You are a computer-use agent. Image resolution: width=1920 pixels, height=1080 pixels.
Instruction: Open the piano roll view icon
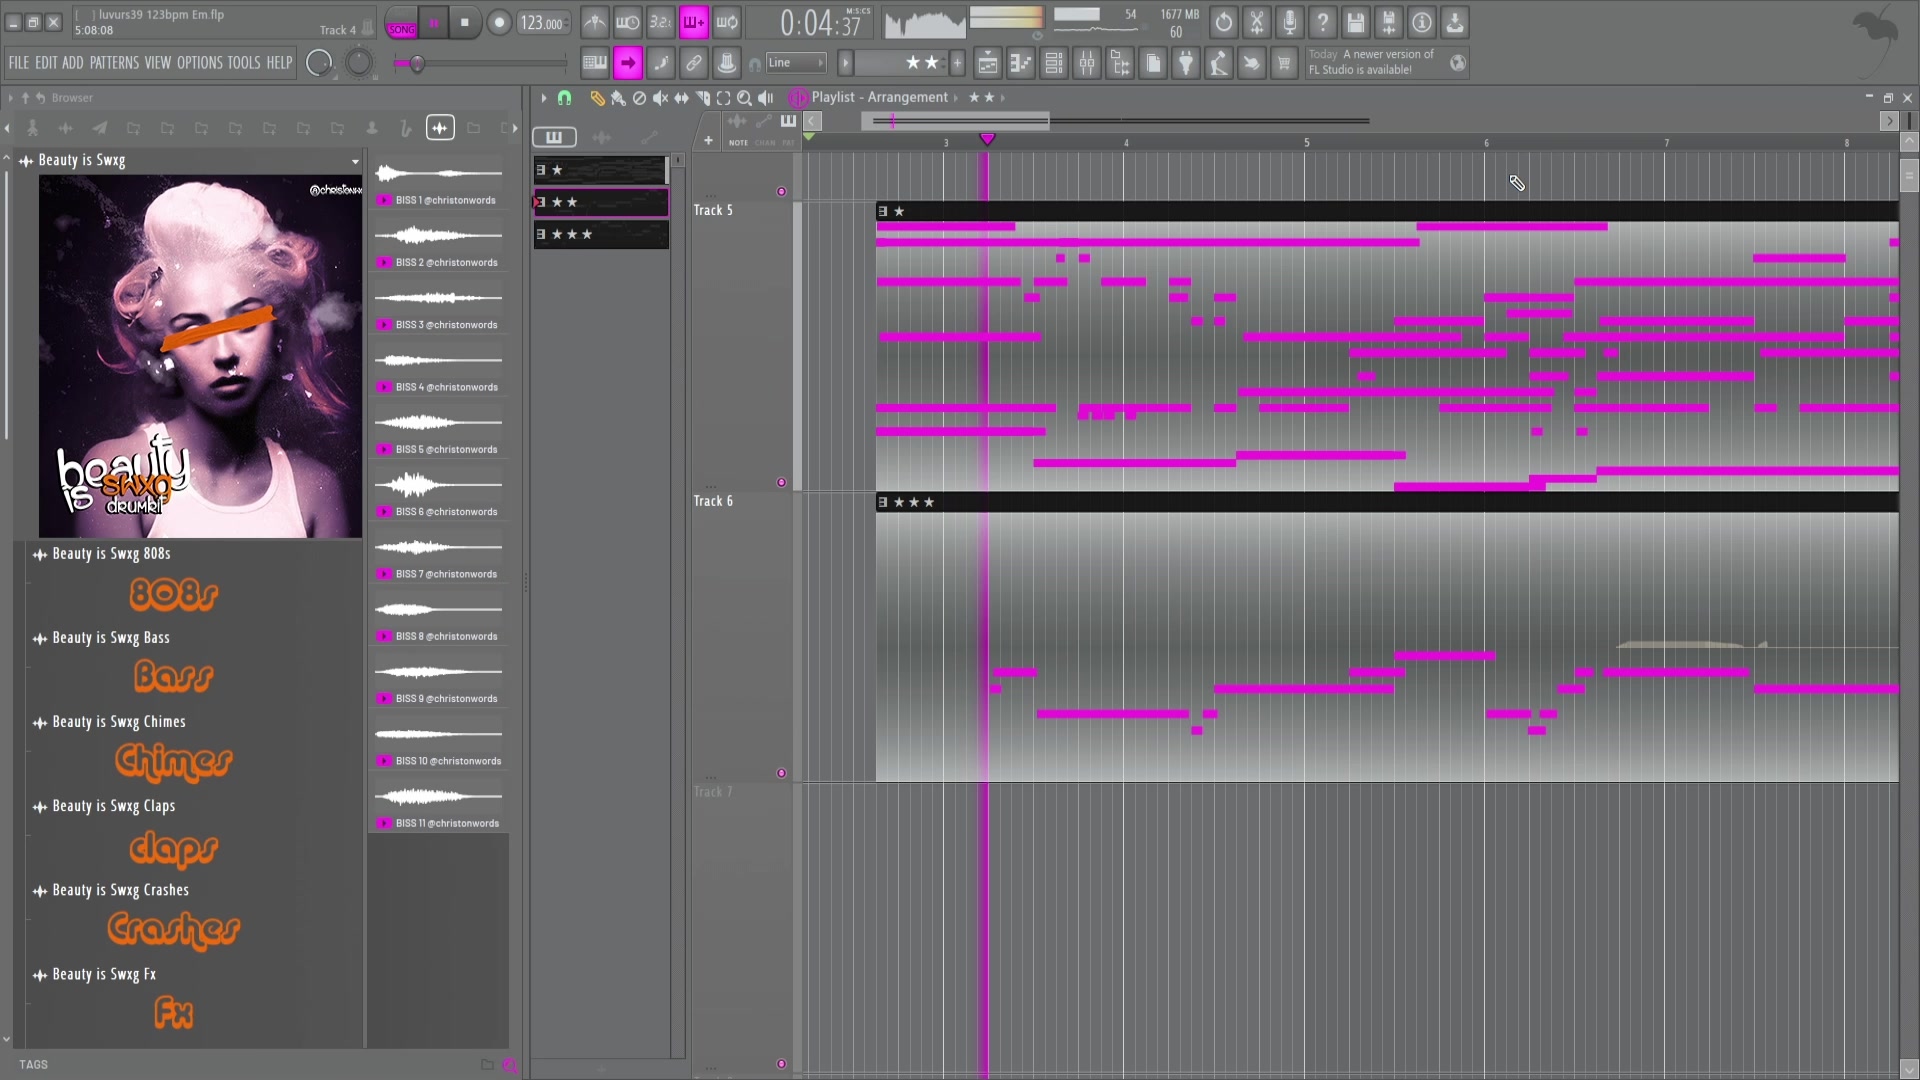point(1020,63)
